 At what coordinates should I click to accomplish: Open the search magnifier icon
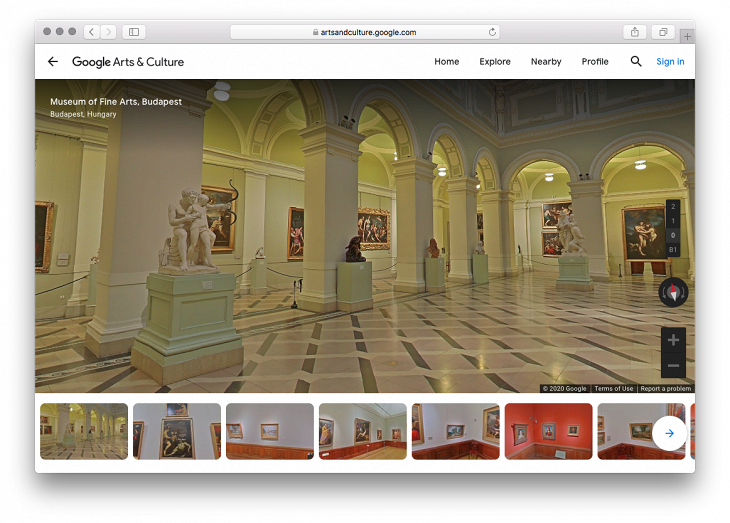click(x=636, y=62)
